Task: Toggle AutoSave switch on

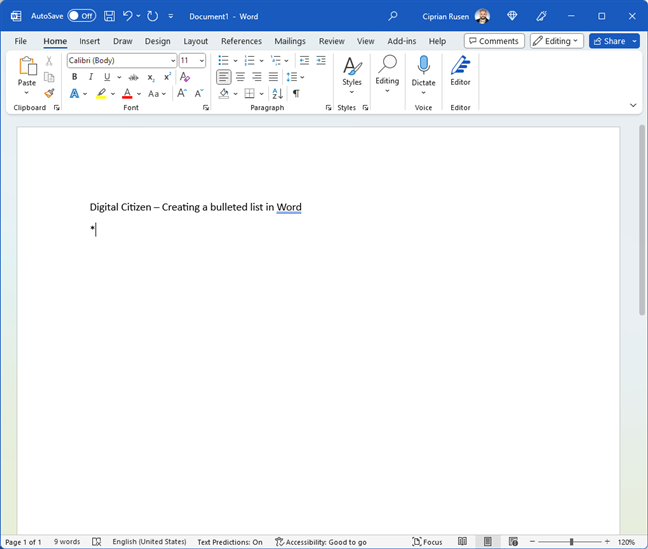Action: [x=82, y=16]
